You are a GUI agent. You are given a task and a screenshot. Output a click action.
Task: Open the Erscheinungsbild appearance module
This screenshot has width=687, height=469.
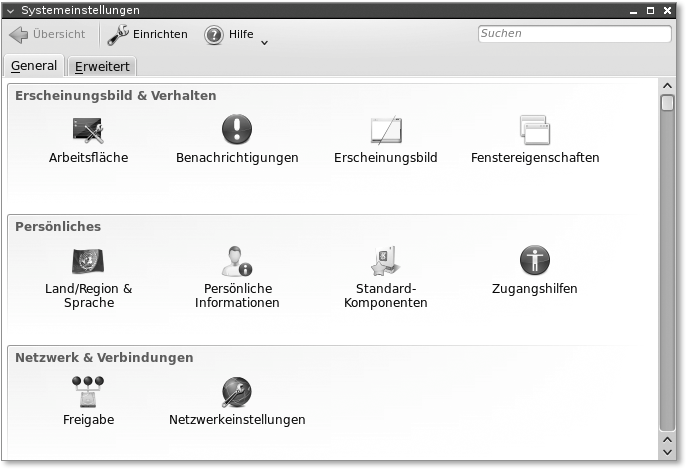coord(385,130)
